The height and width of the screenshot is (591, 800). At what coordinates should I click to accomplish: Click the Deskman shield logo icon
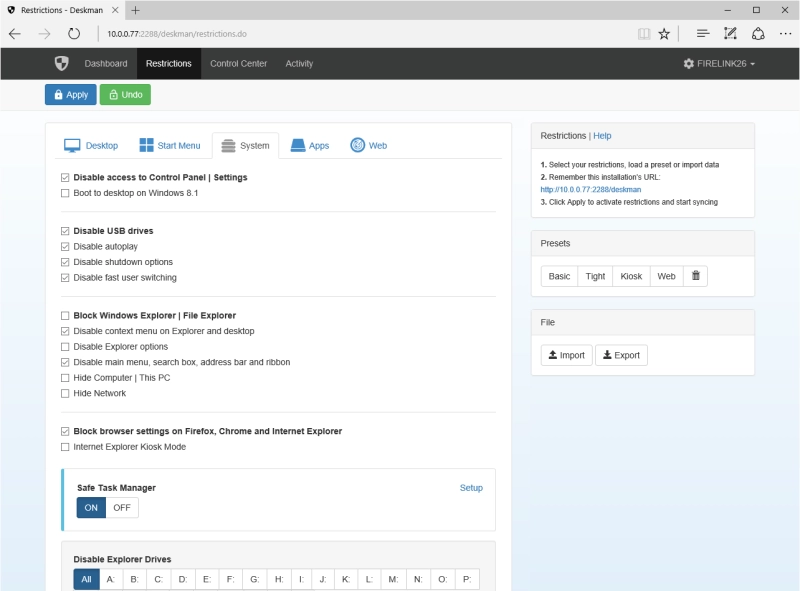coord(62,63)
